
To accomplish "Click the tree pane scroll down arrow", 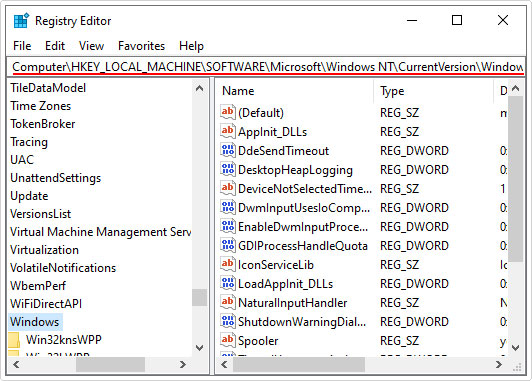I will point(200,347).
